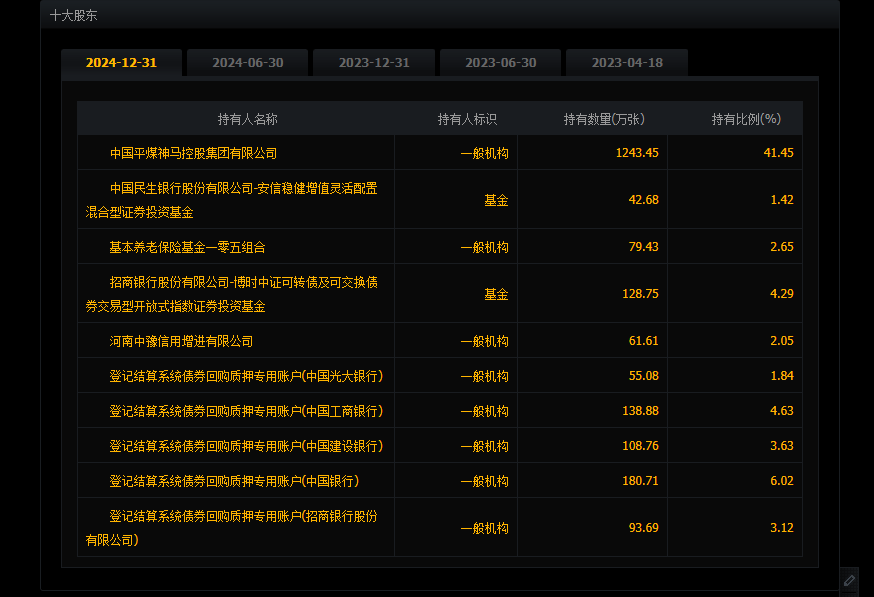Screen dimensions: 874x597
Task: Click holding ratio 4.63
Action: 782,411
